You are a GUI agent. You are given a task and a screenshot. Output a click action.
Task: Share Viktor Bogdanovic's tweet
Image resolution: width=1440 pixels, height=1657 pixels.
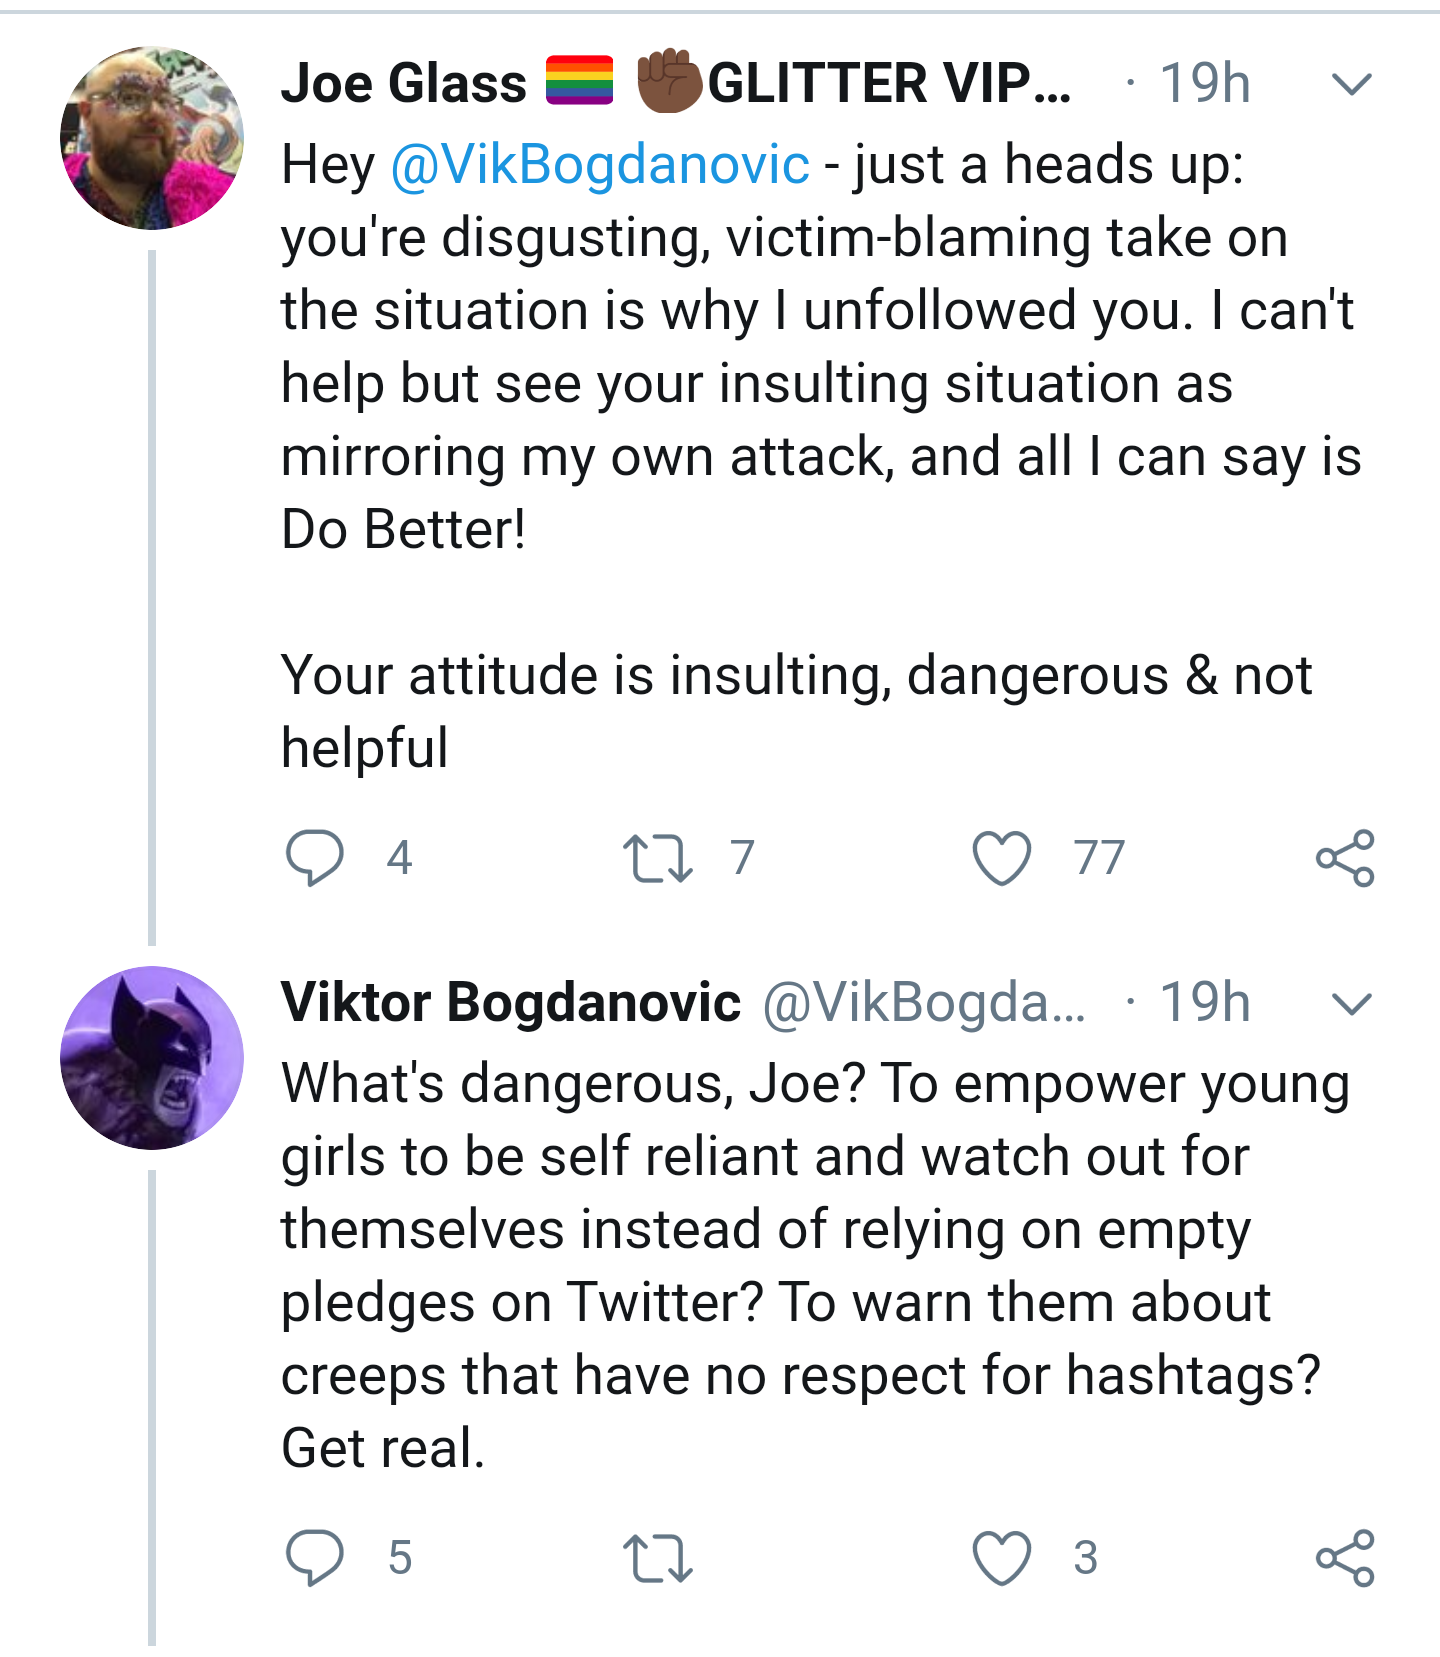coord(1345,1558)
